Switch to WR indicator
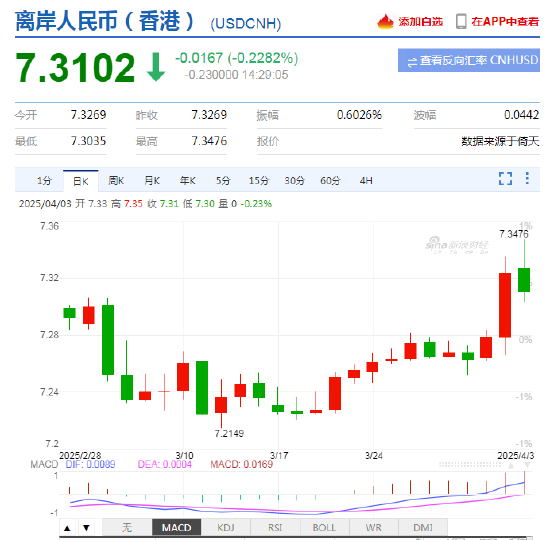Image resolution: width=550 pixels, height=540 pixels. coord(374,528)
